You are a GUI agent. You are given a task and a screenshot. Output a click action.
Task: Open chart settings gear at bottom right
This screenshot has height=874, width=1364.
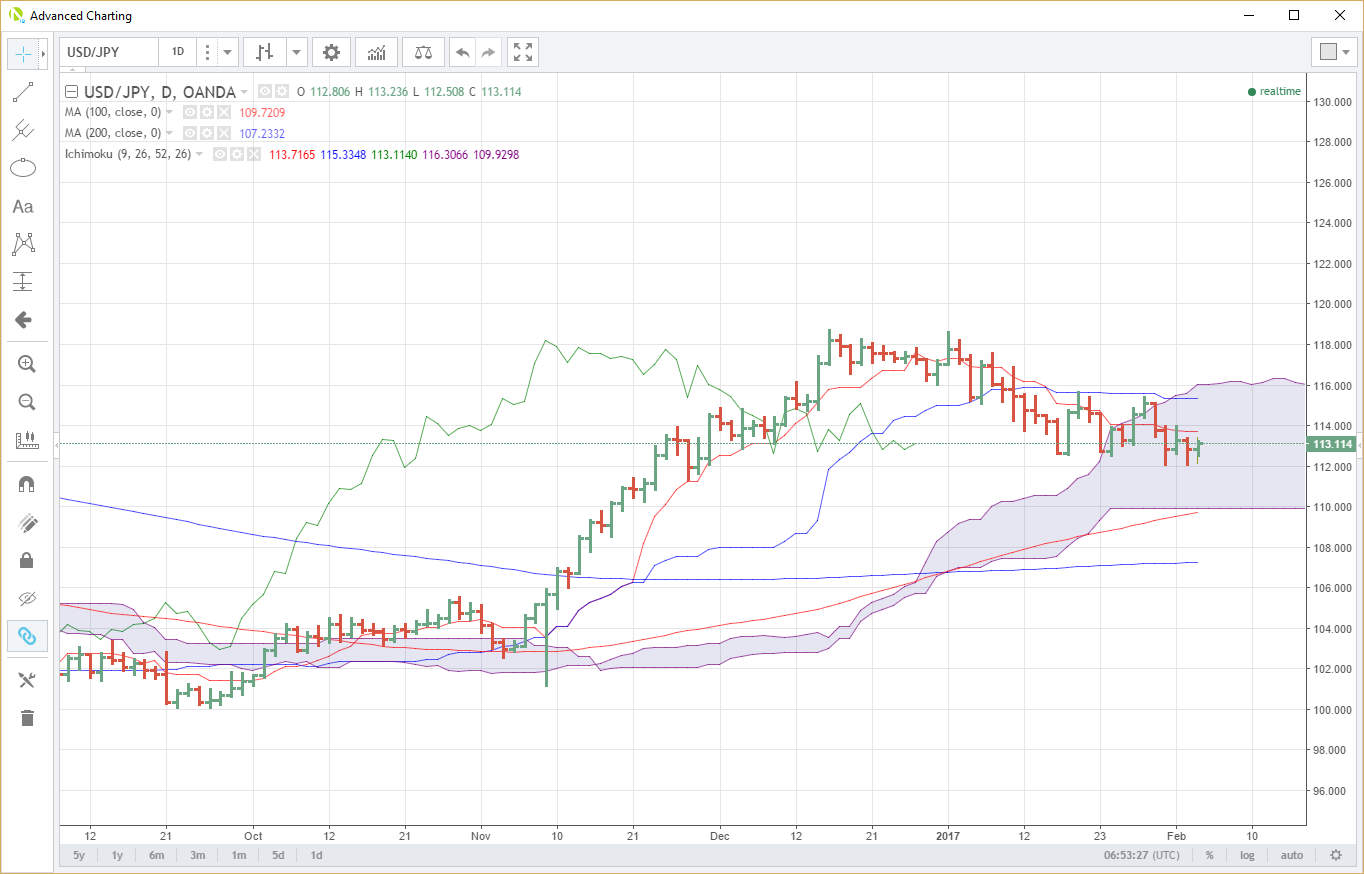click(x=1336, y=855)
